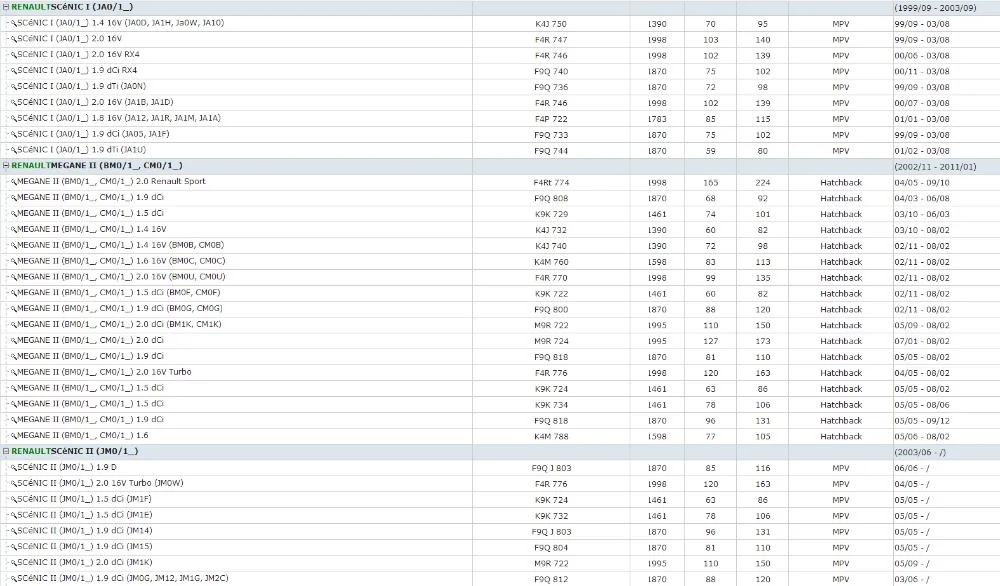Collapse the RENAULT MEGANE II (BM0/1_, CM0/1_) group
This screenshot has height=586, width=1000.
click(6, 166)
